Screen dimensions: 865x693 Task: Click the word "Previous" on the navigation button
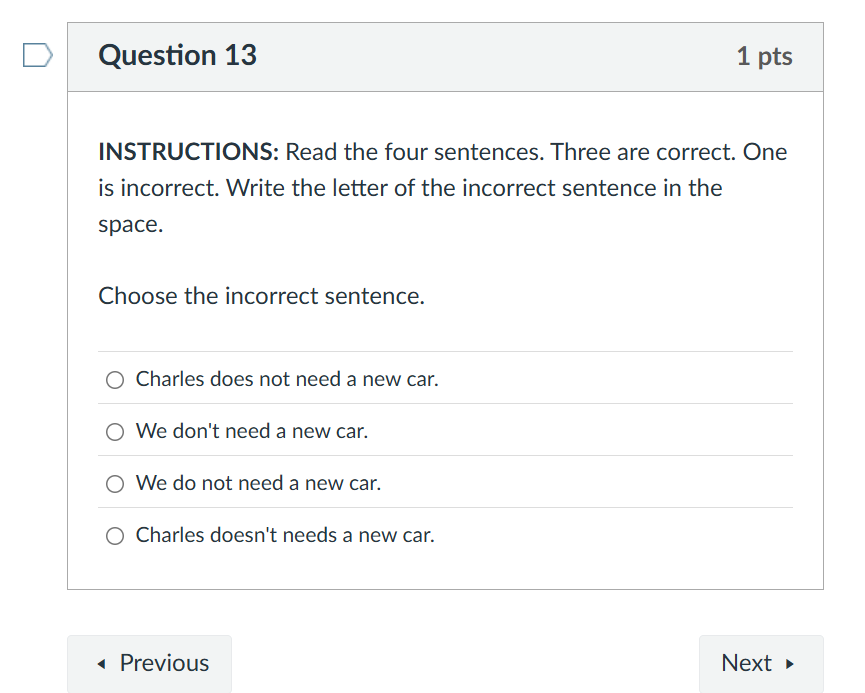tap(164, 663)
